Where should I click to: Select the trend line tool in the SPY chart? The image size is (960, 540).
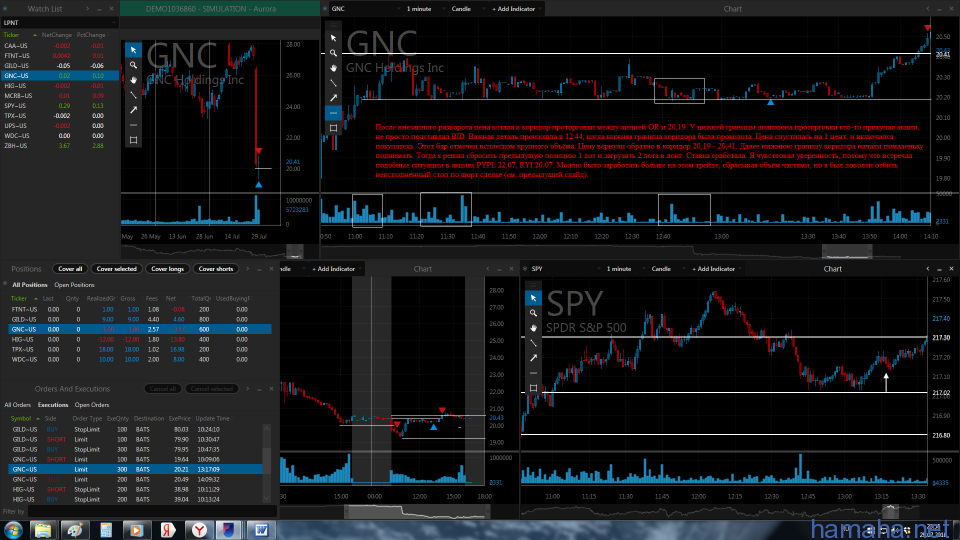[533, 342]
